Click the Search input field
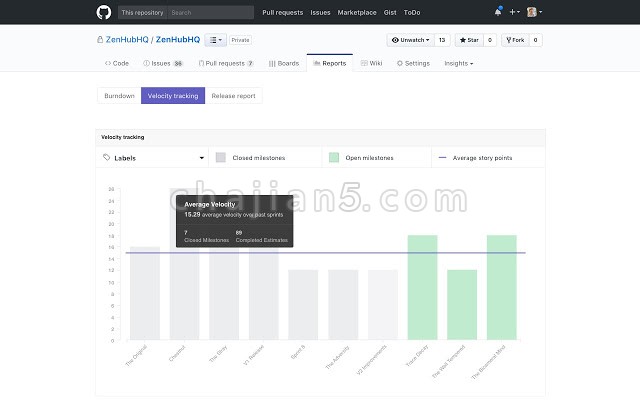Image resolution: width=640 pixels, height=400 pixels. pyautogui.click(x=211, y=13)
